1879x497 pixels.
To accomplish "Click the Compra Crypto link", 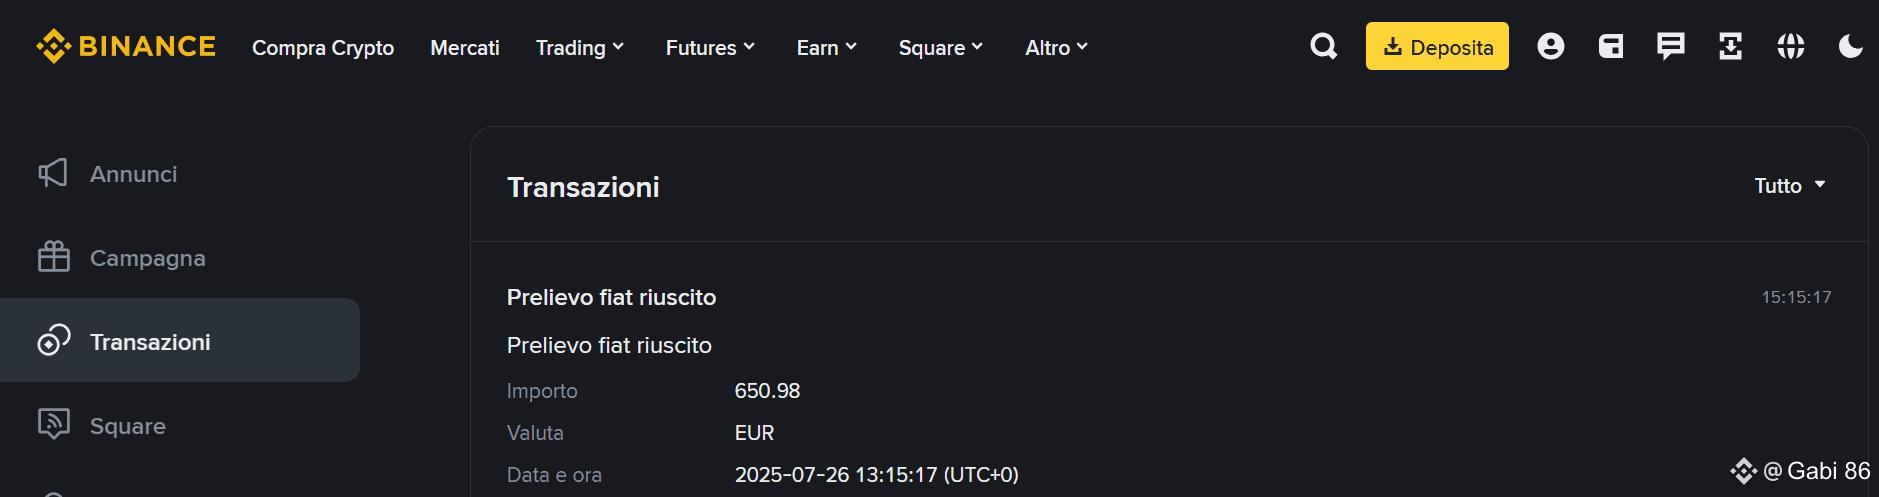I will [x=323, y=47].
